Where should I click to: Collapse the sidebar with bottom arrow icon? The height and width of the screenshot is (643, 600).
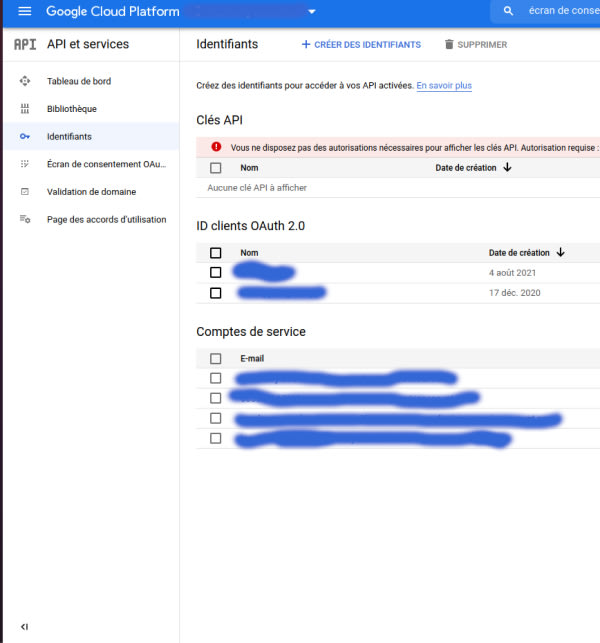(25, 627)
